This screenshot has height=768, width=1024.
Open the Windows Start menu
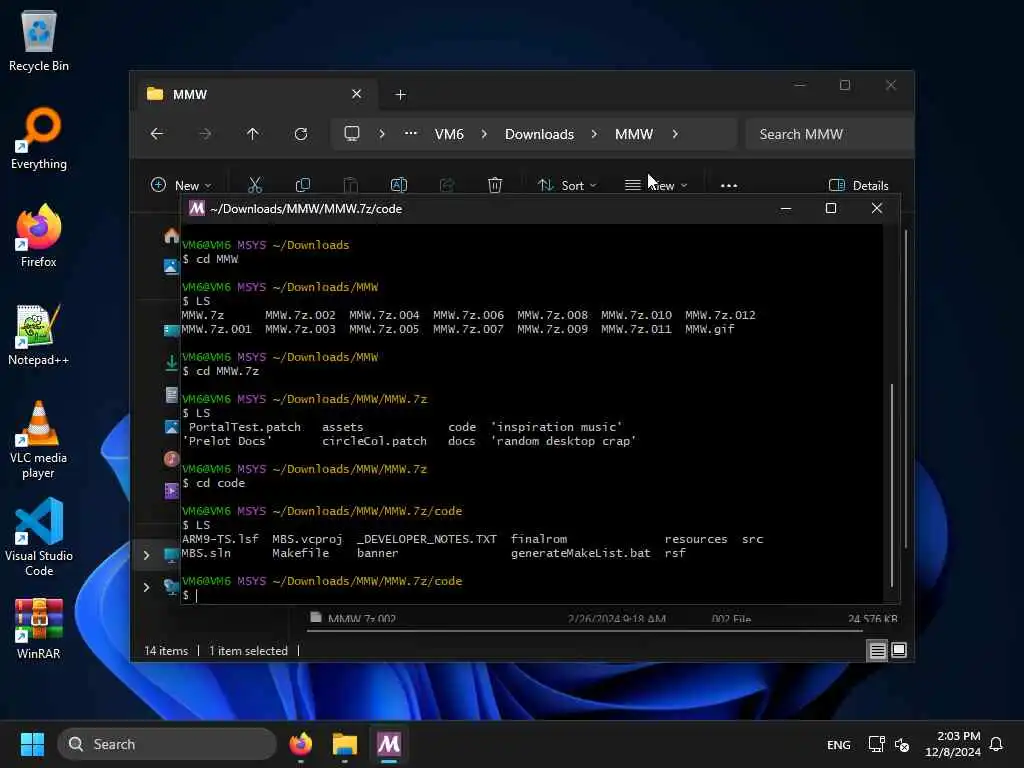[x=32, y=744]
